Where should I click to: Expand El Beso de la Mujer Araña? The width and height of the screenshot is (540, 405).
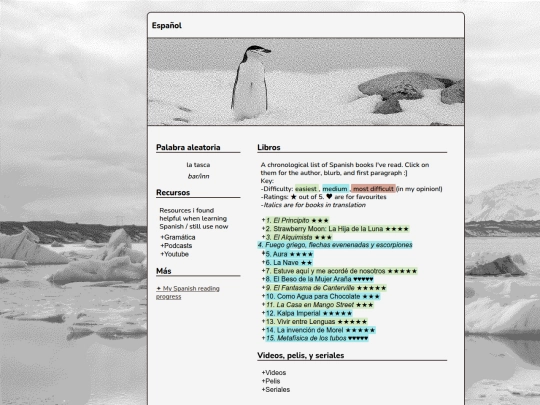tap(318, 279)
